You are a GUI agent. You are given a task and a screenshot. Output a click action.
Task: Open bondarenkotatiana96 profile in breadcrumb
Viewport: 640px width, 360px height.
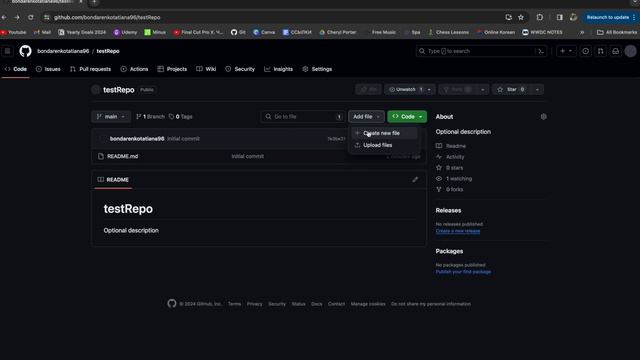click(63, 51)
